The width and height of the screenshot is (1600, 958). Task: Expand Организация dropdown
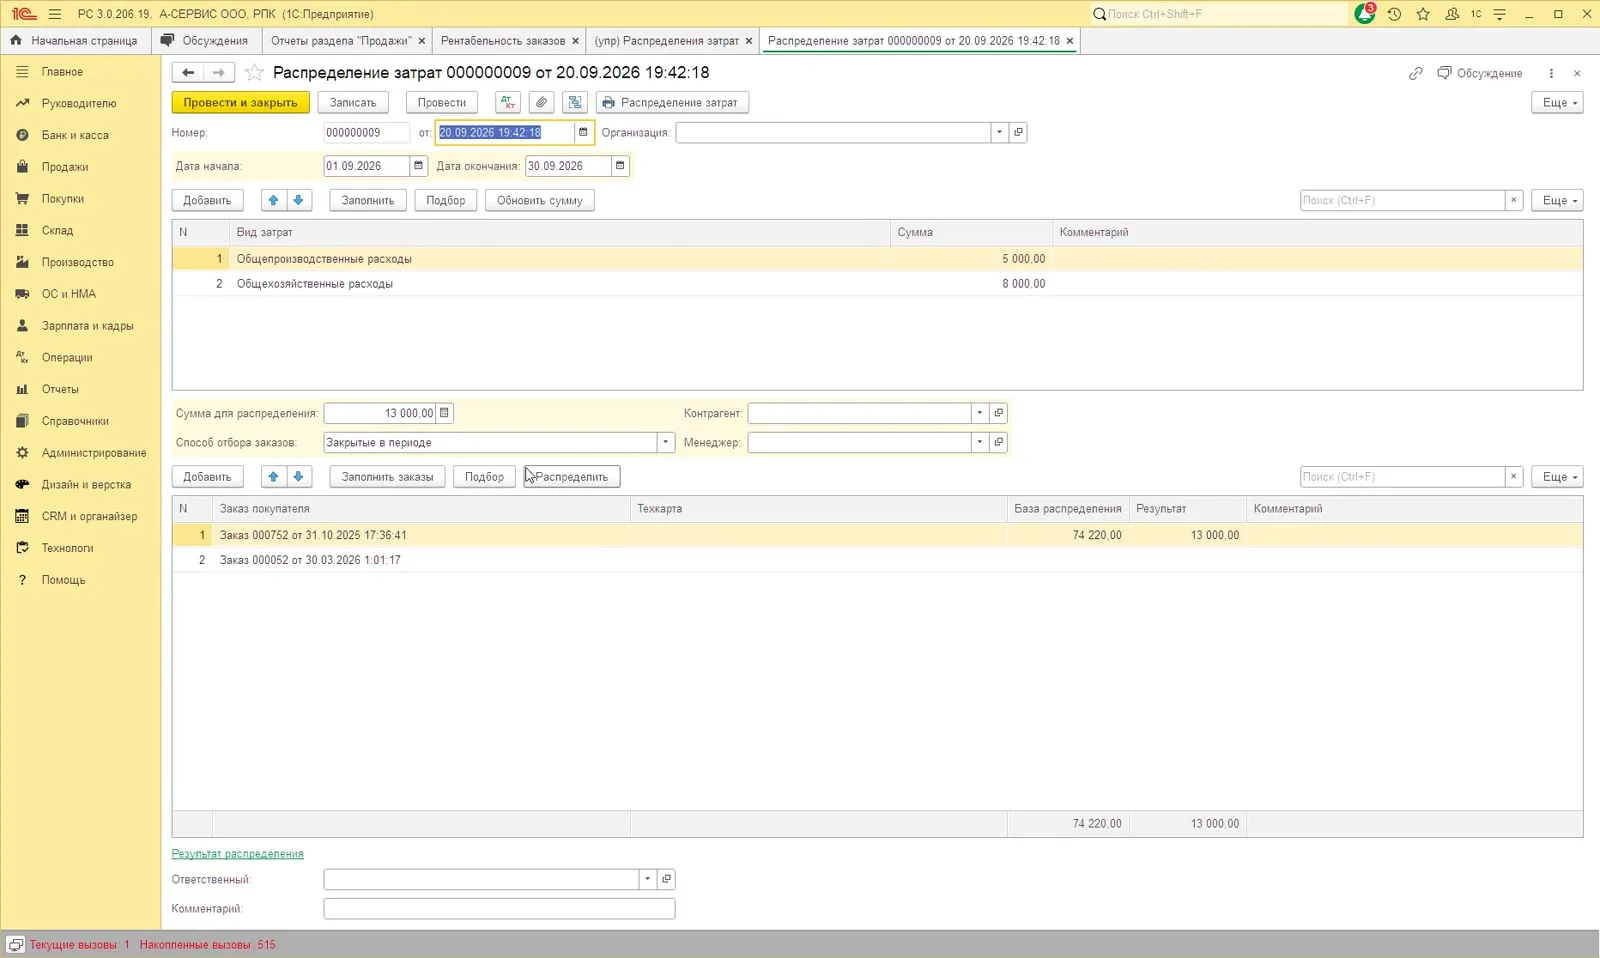click(x=999, y=132)
